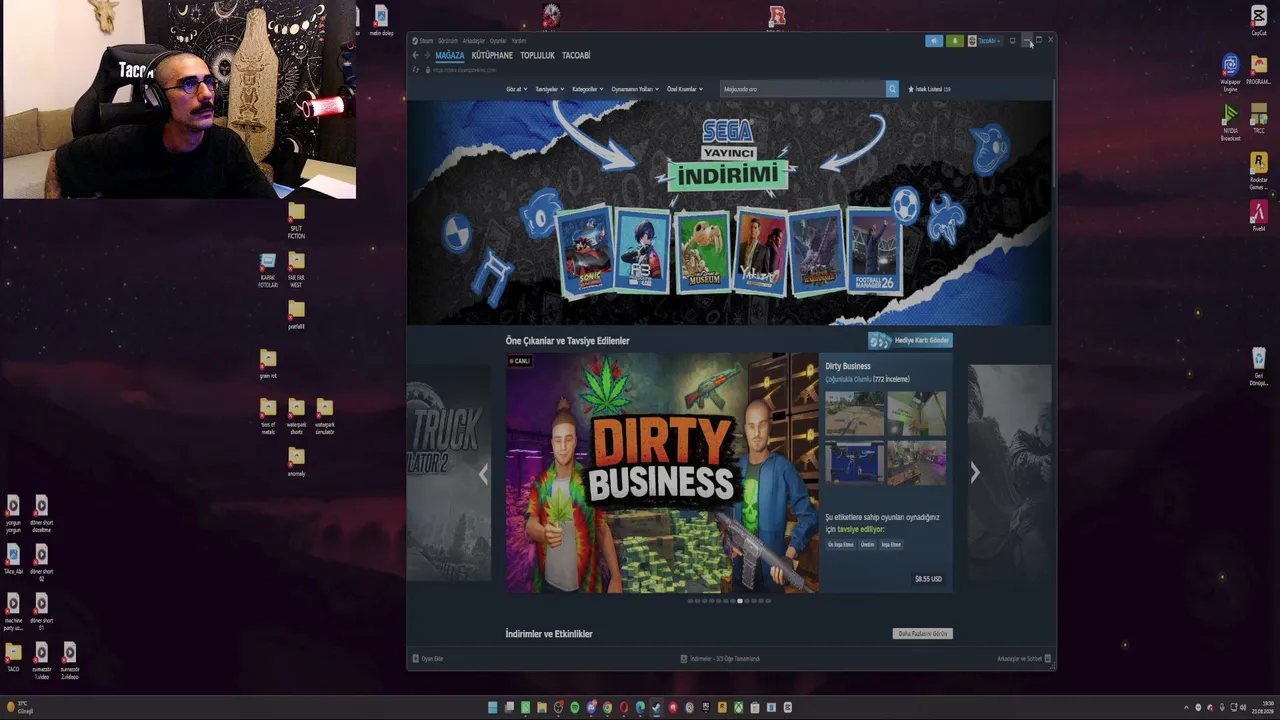Expand the Göz at dropdown
The image size is (1280, 720).
518,89
